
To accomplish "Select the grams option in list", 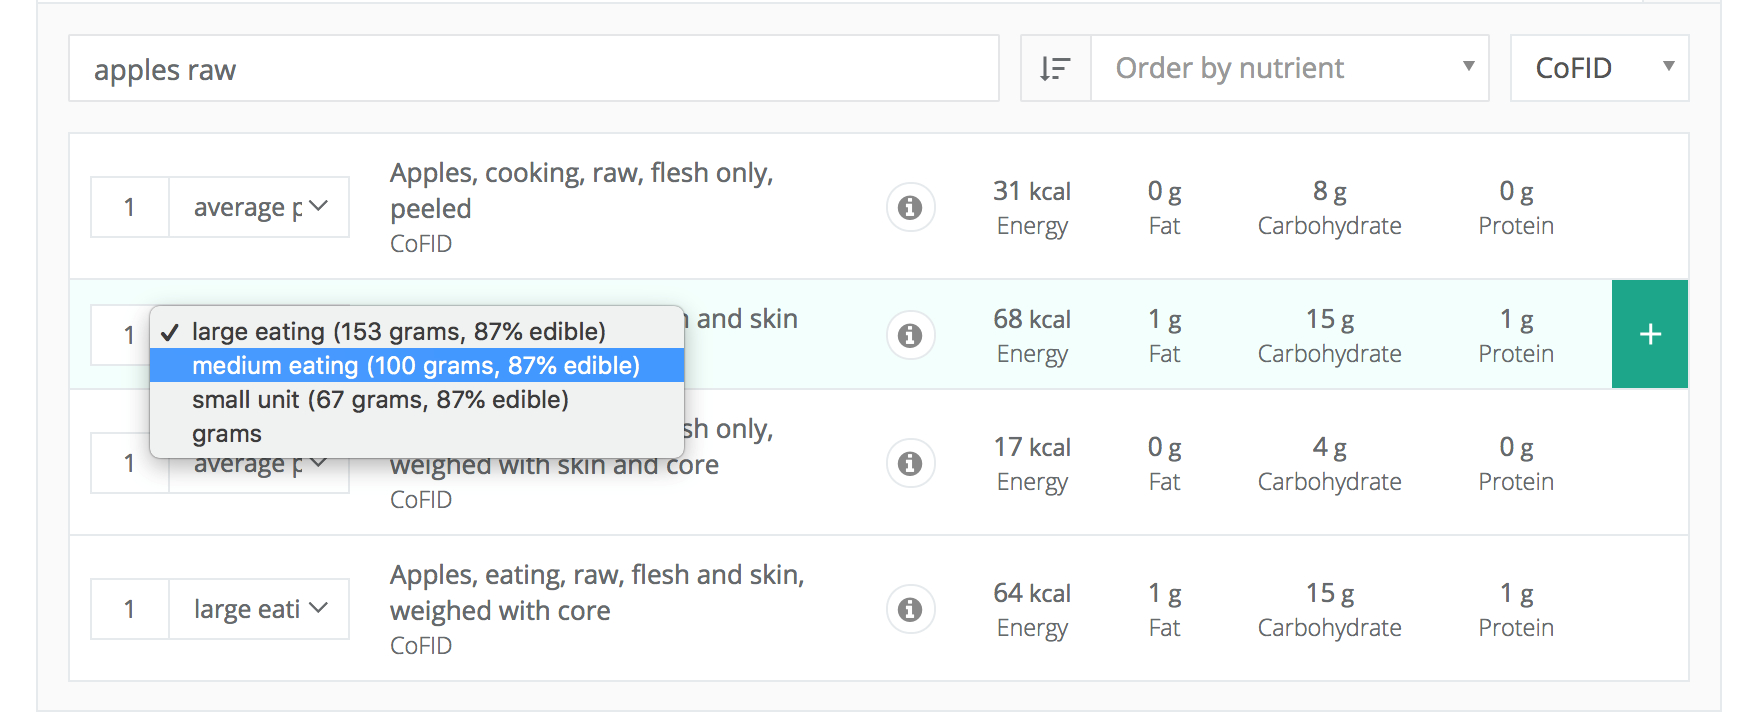I will tap(227, 434).
